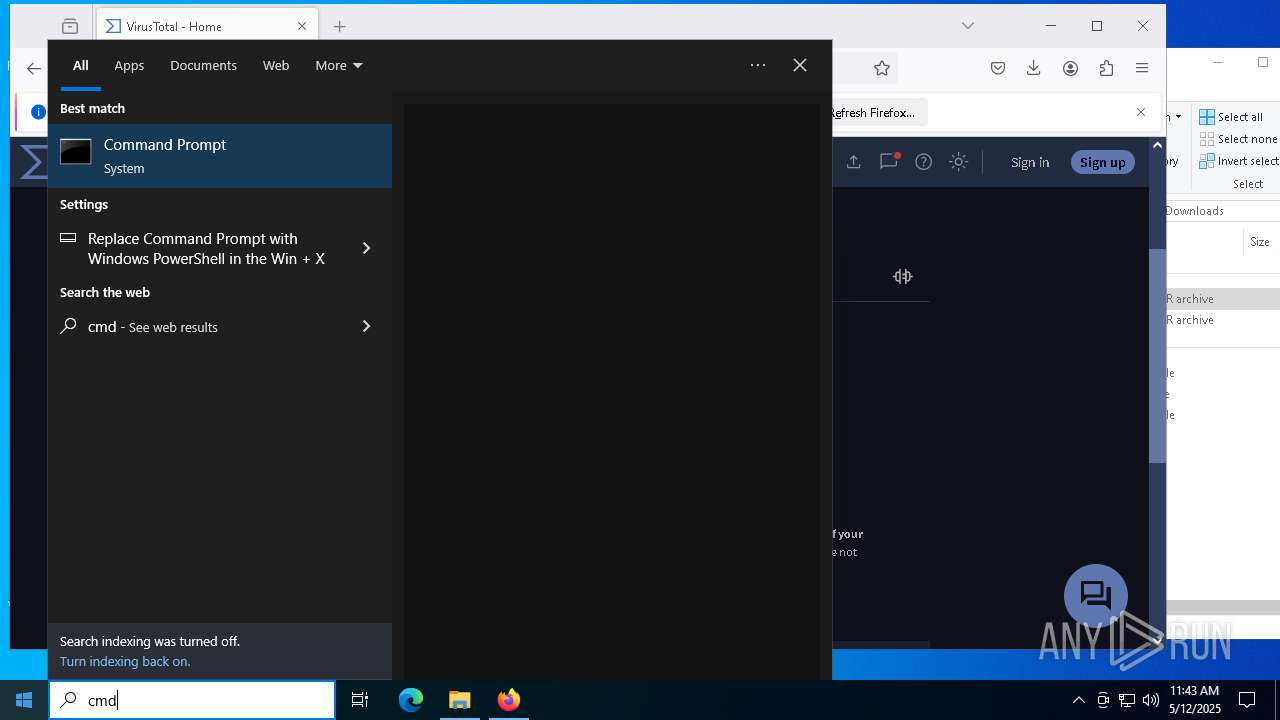Open the Firefox view tab list icon
The image size is (1280, 720).
point(70,26)
